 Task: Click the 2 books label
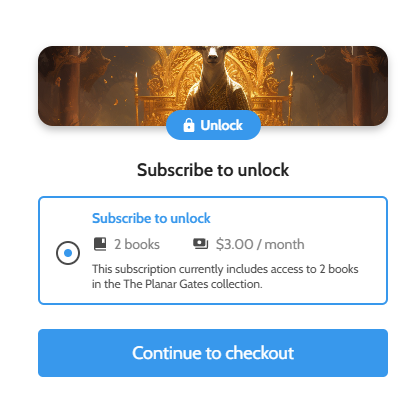(x=137, y=244)
